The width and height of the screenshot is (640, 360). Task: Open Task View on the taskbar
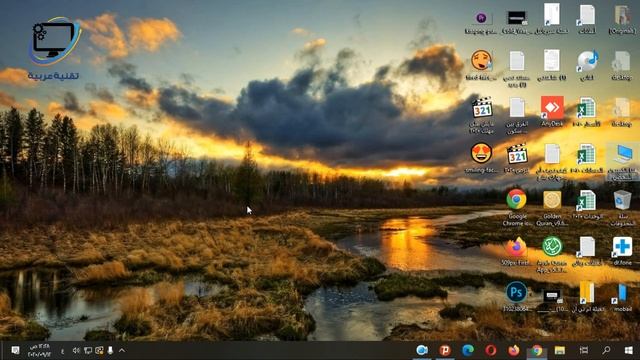point(584,350)
